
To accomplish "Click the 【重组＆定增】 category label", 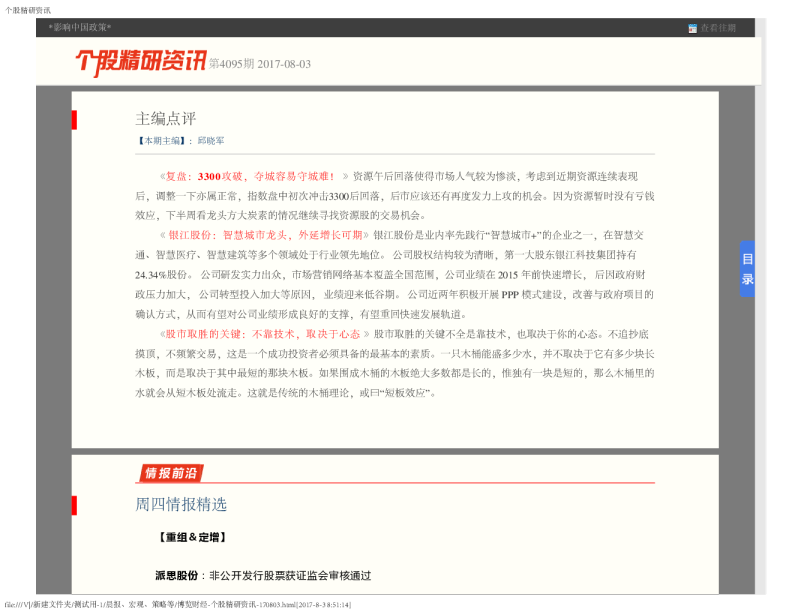I will [x=192, y=537].
